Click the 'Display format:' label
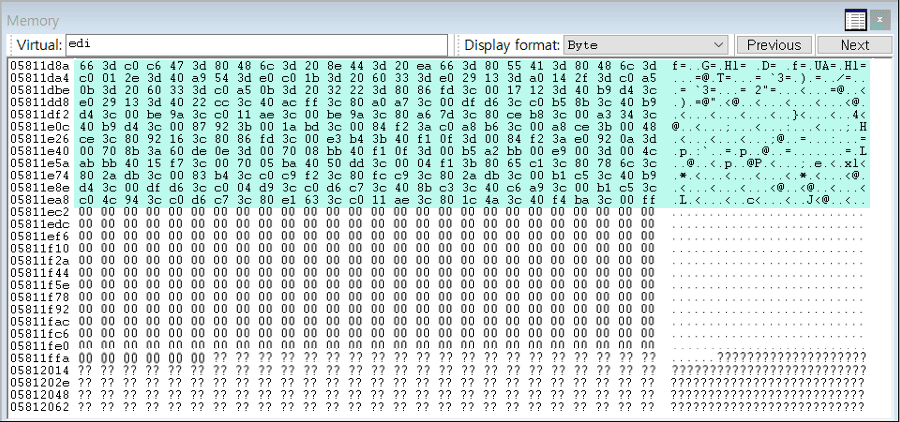900x422 pixels. (x=512, y=45)
